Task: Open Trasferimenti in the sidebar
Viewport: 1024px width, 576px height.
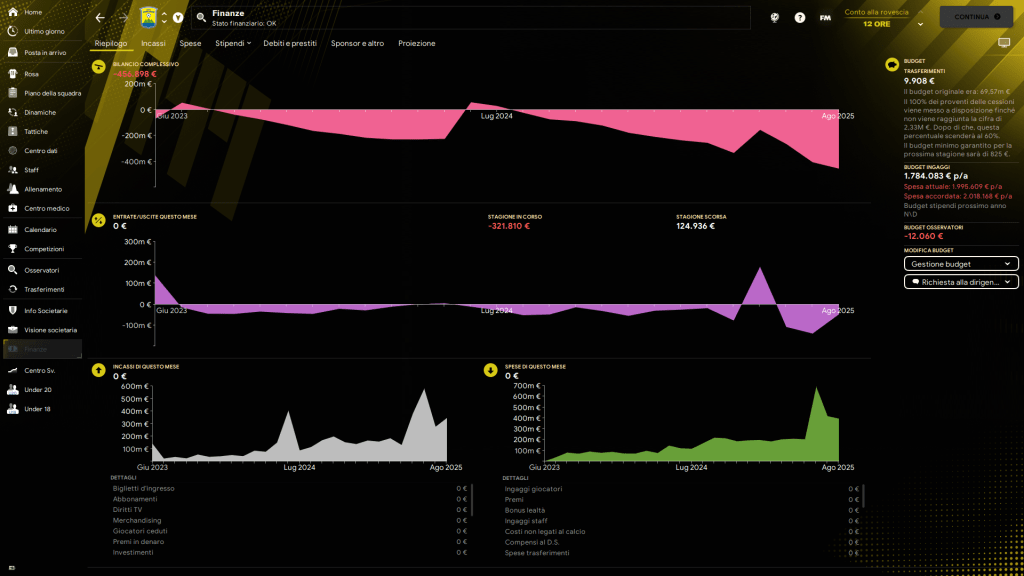Action: coord(43,289)
